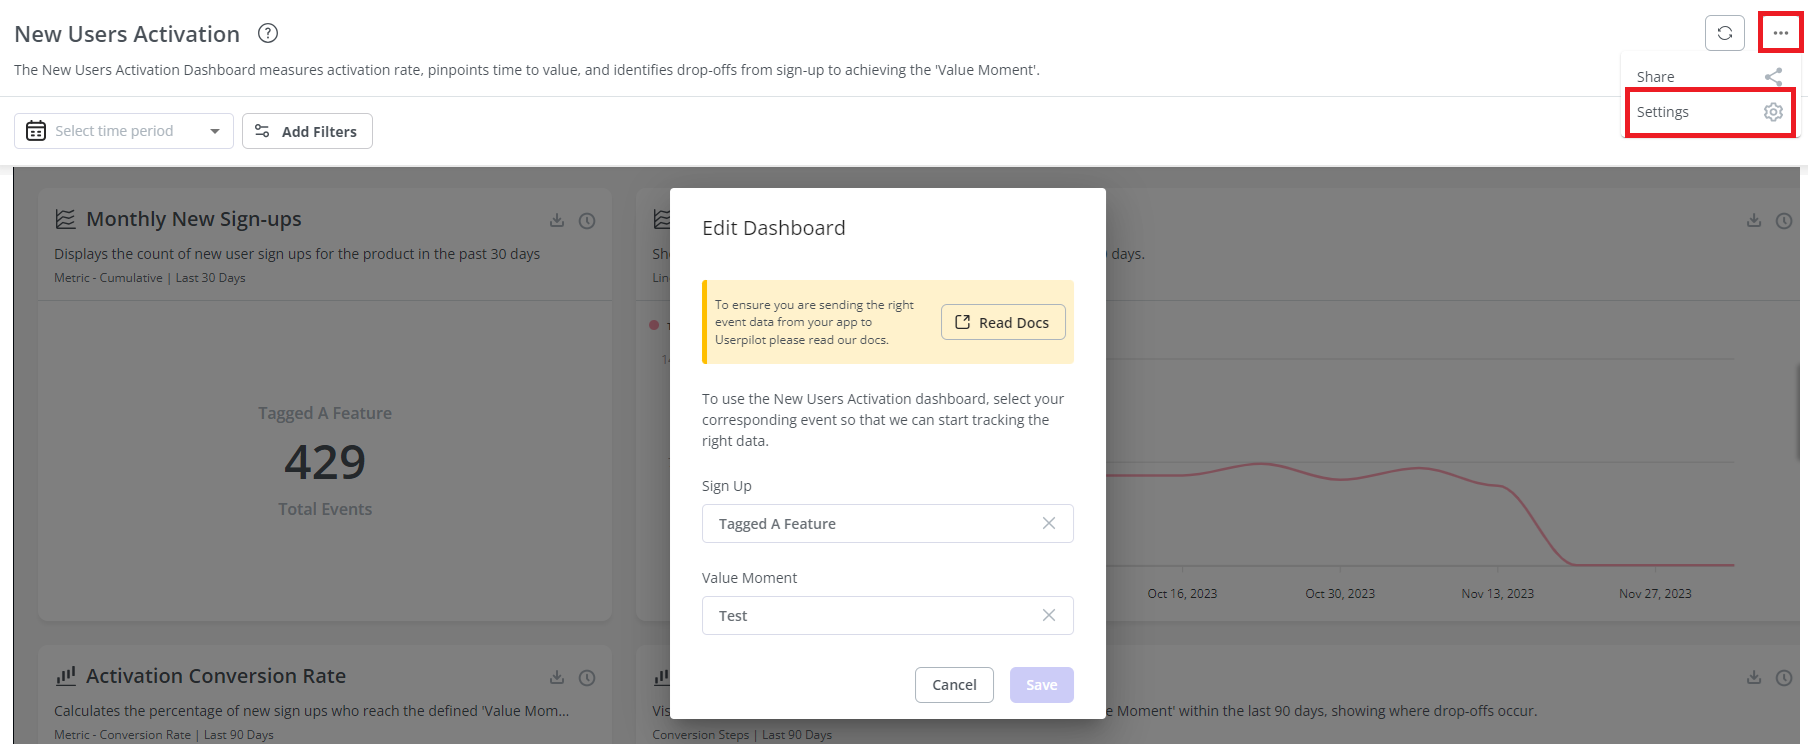Click the Oct 30, 2023 axis label
The height and width of the screenshot is (744, 1808).
click(1340, 594)
